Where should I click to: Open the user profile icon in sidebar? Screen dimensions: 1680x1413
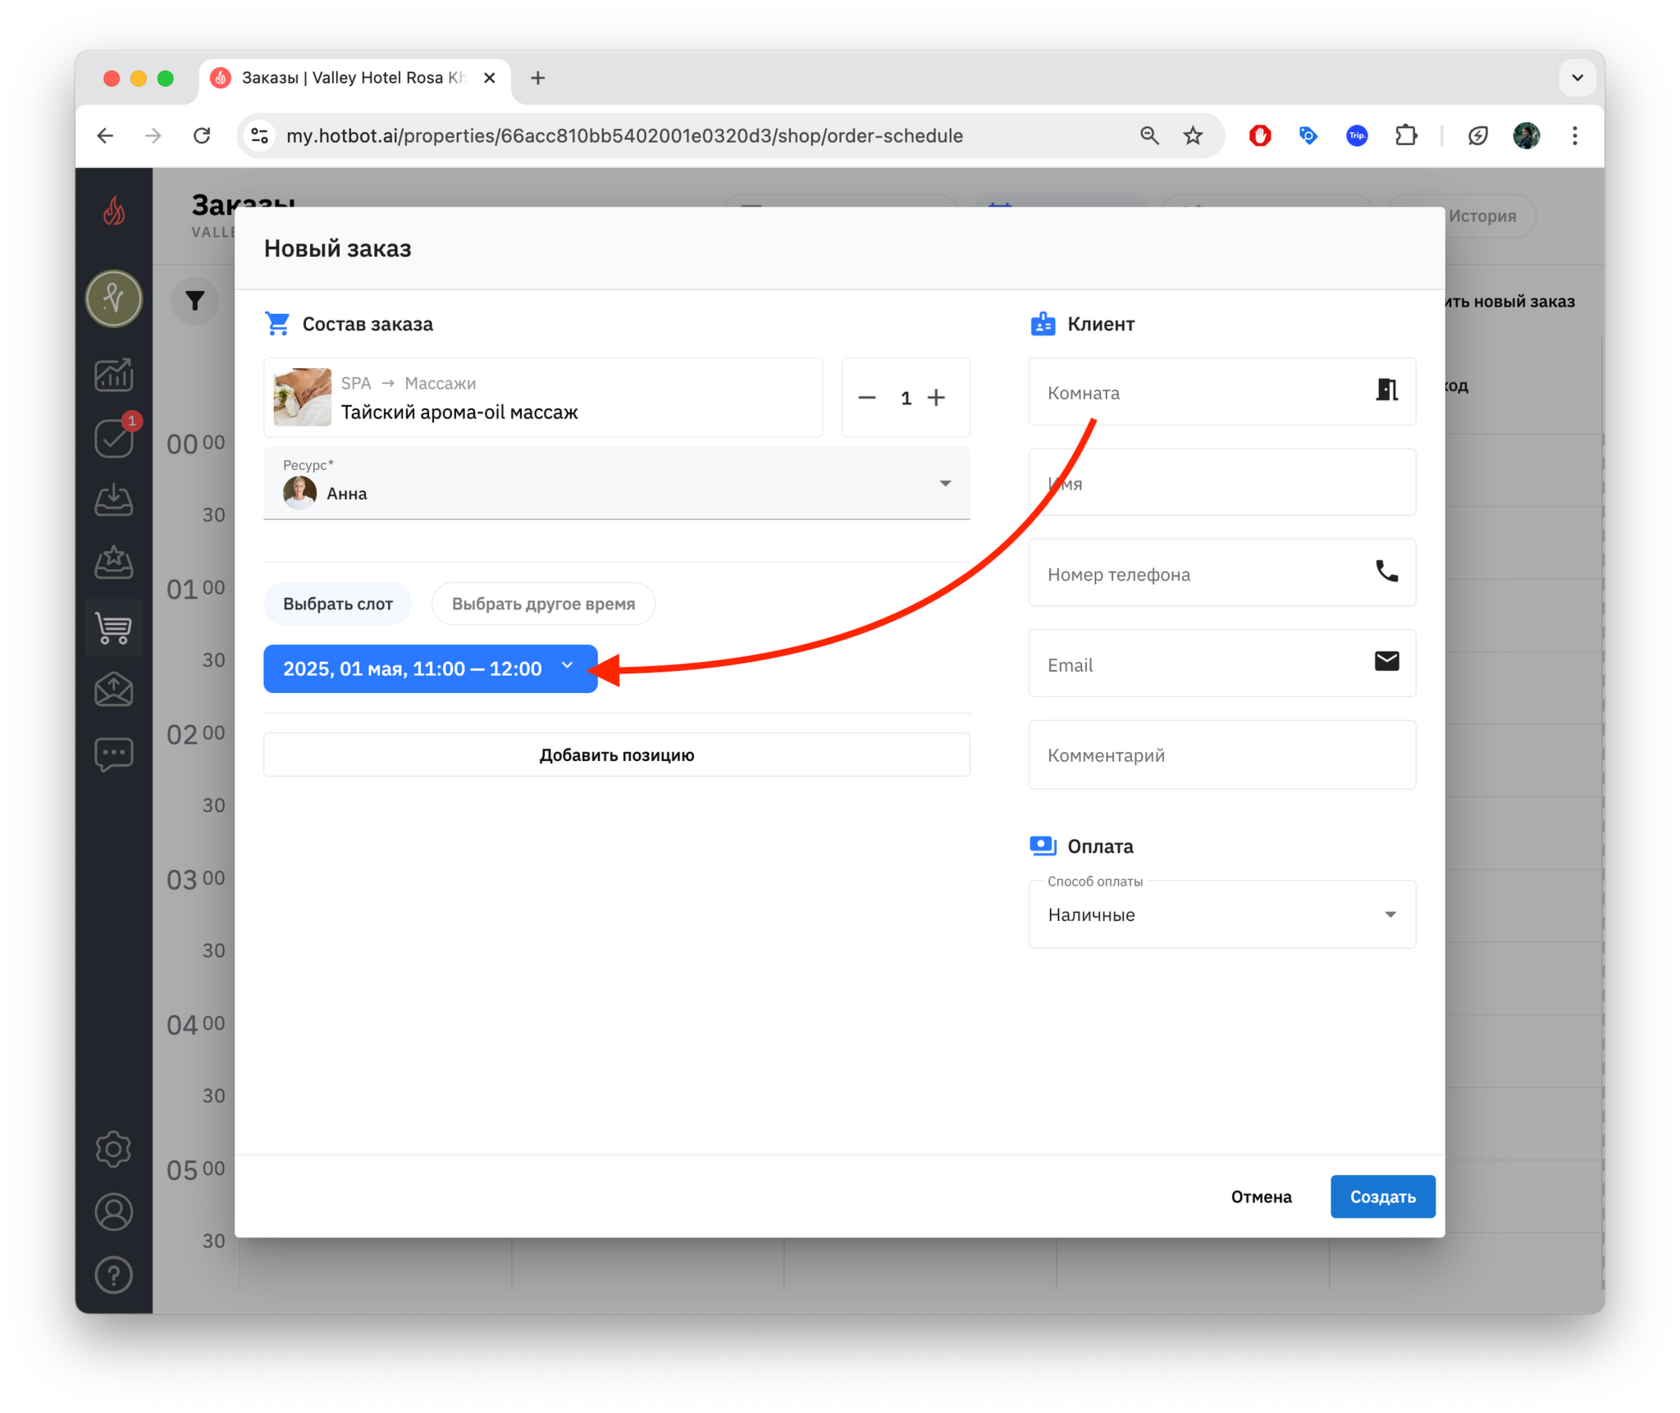[x=114, y=1212]
